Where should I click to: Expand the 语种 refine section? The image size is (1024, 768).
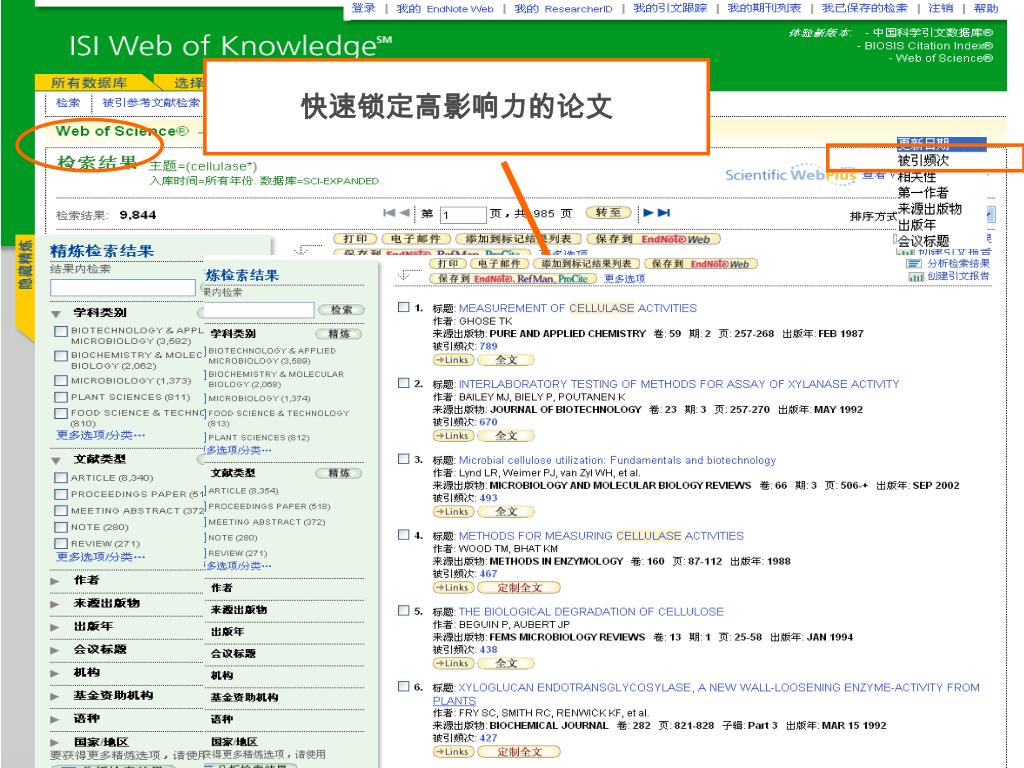[55, 720]
